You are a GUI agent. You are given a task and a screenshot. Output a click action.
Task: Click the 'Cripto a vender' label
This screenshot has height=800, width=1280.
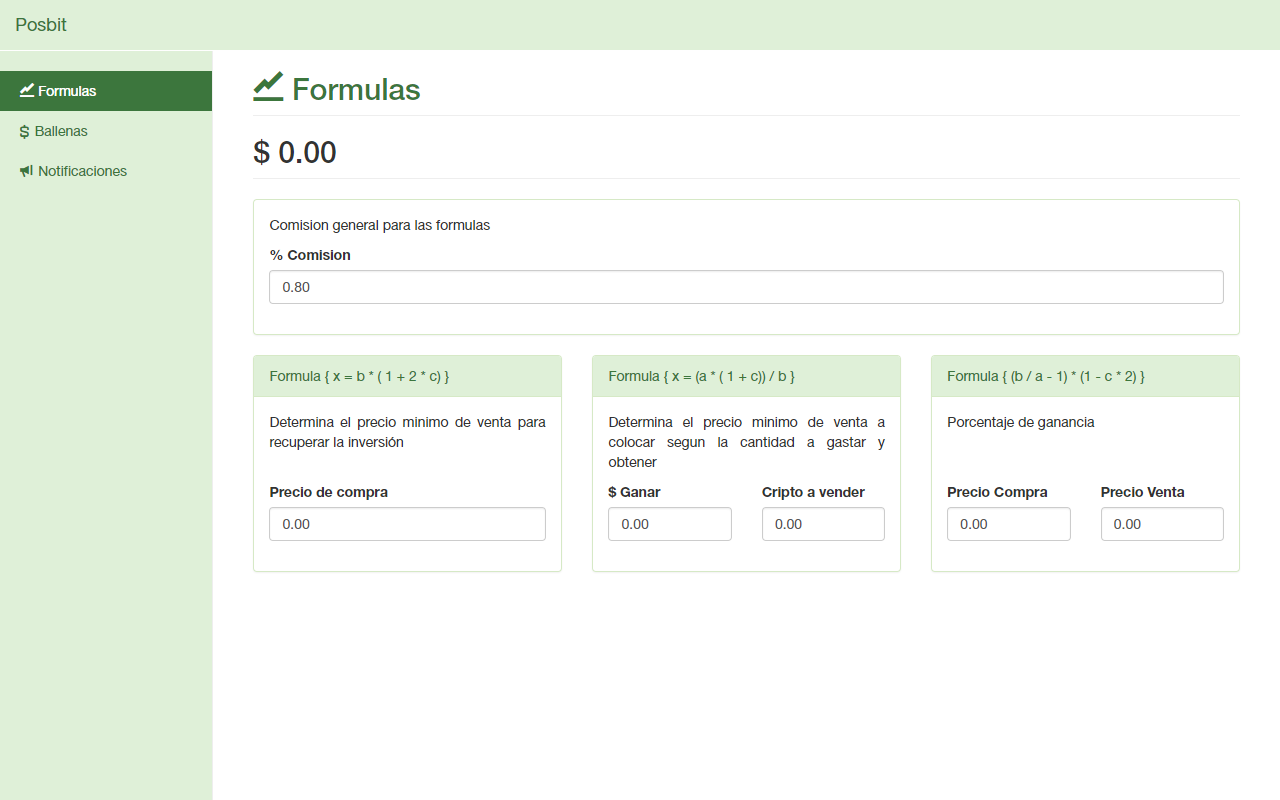coord(813,492)
